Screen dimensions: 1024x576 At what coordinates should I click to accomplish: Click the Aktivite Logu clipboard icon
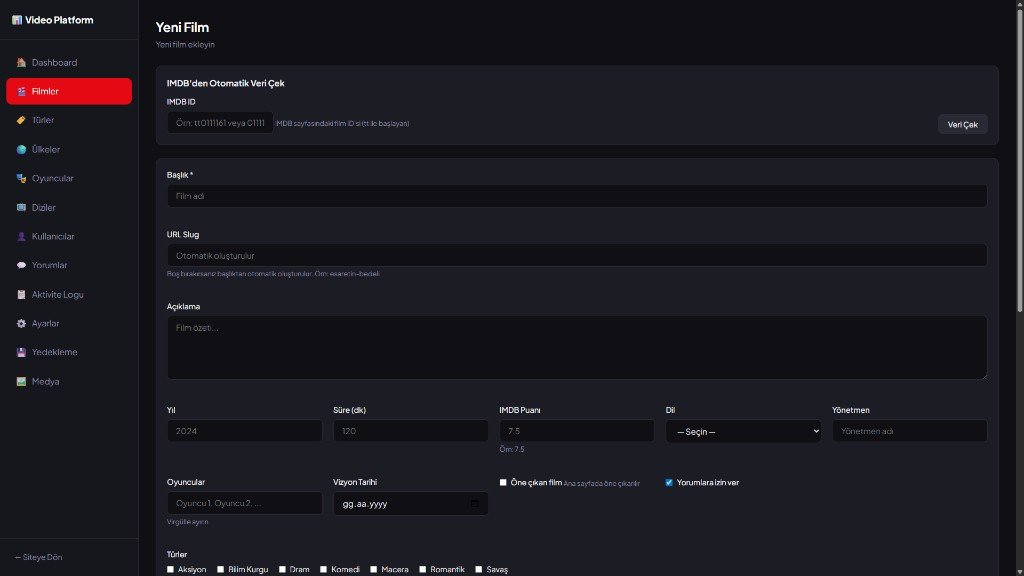(x=20, y=294)
